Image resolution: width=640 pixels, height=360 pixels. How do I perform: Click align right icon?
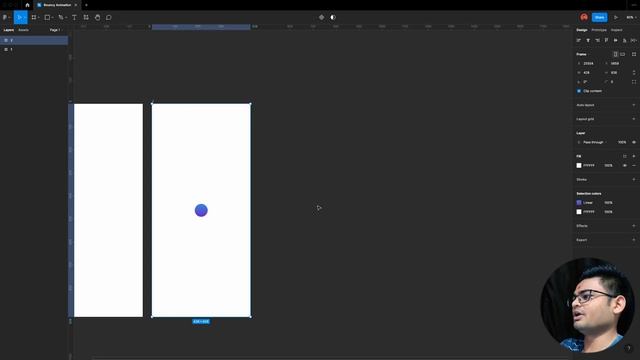(598, 40)
